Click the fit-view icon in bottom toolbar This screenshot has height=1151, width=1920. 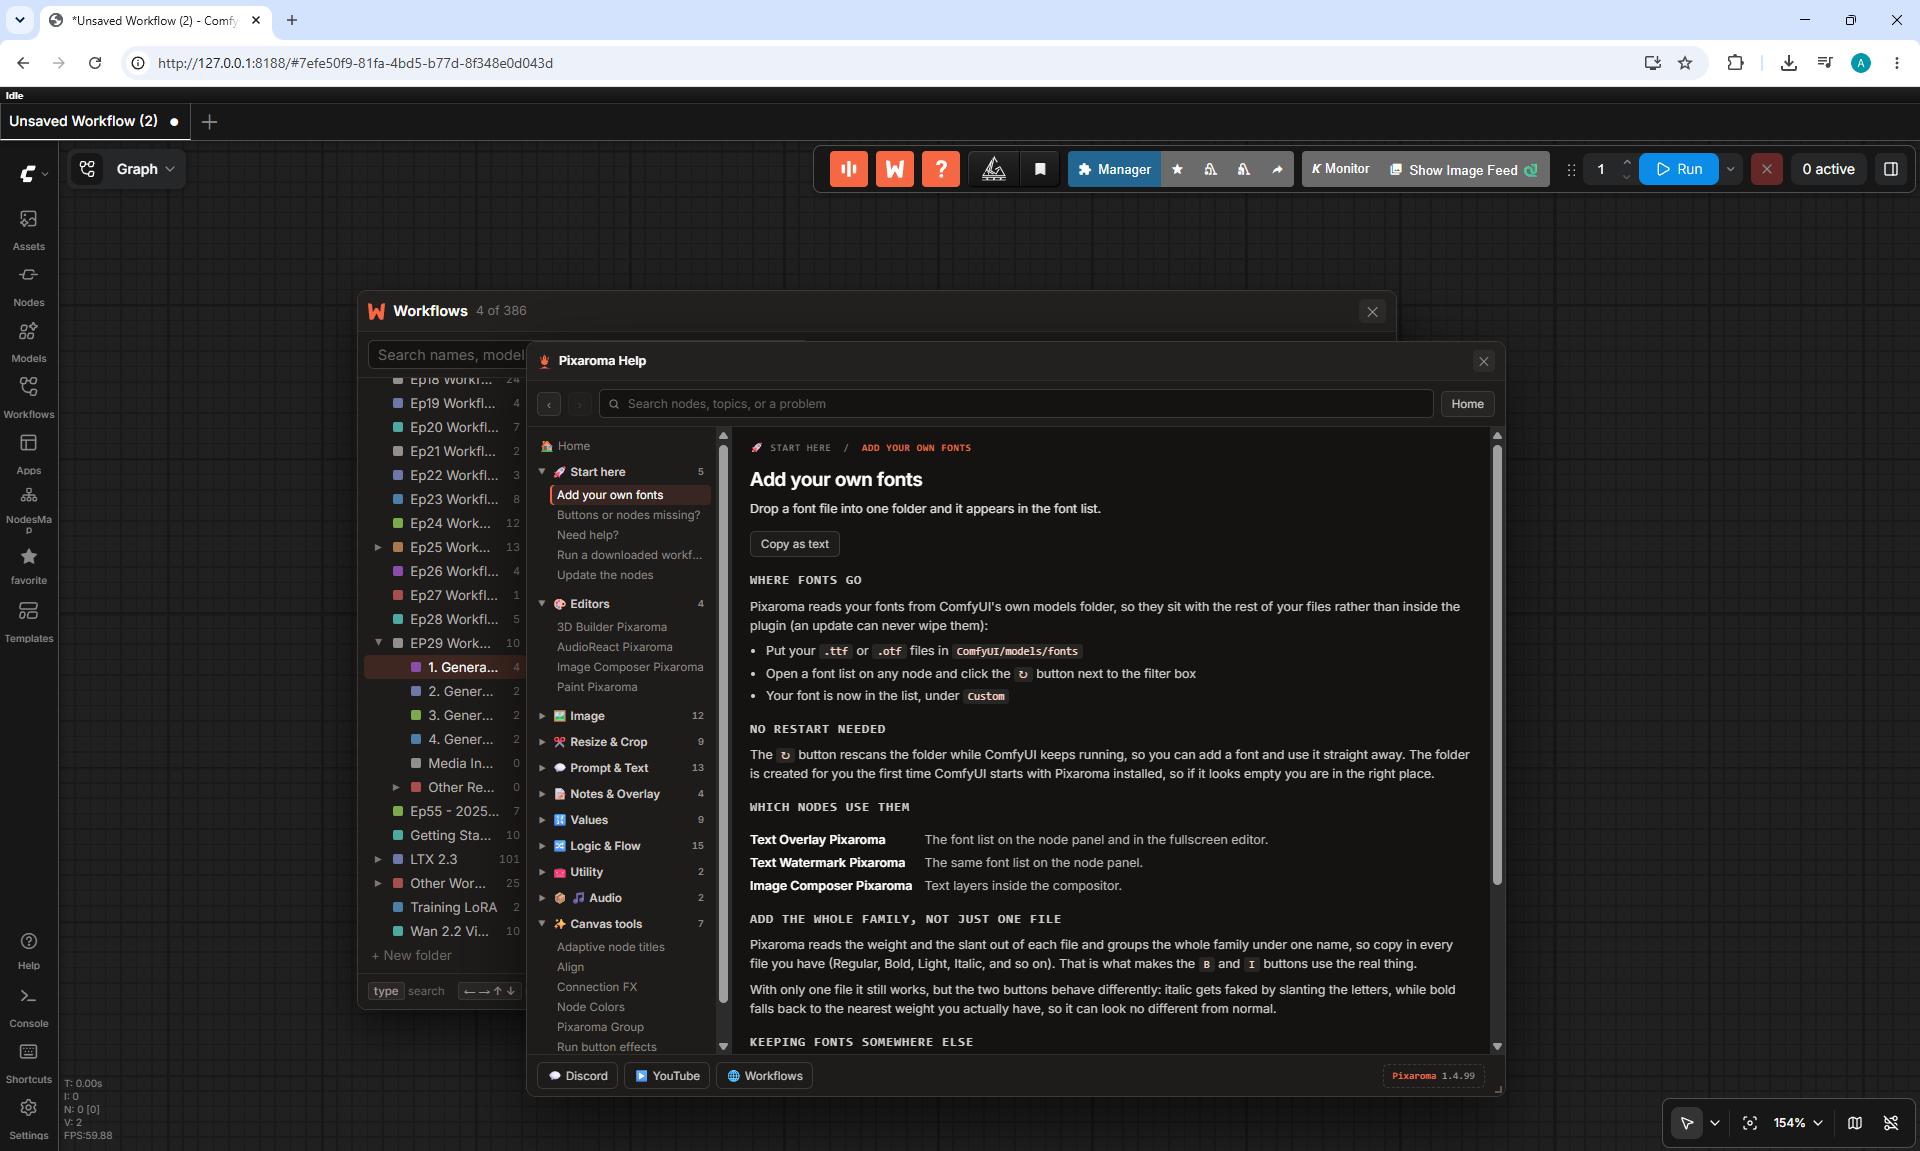pos(1749,1123)
